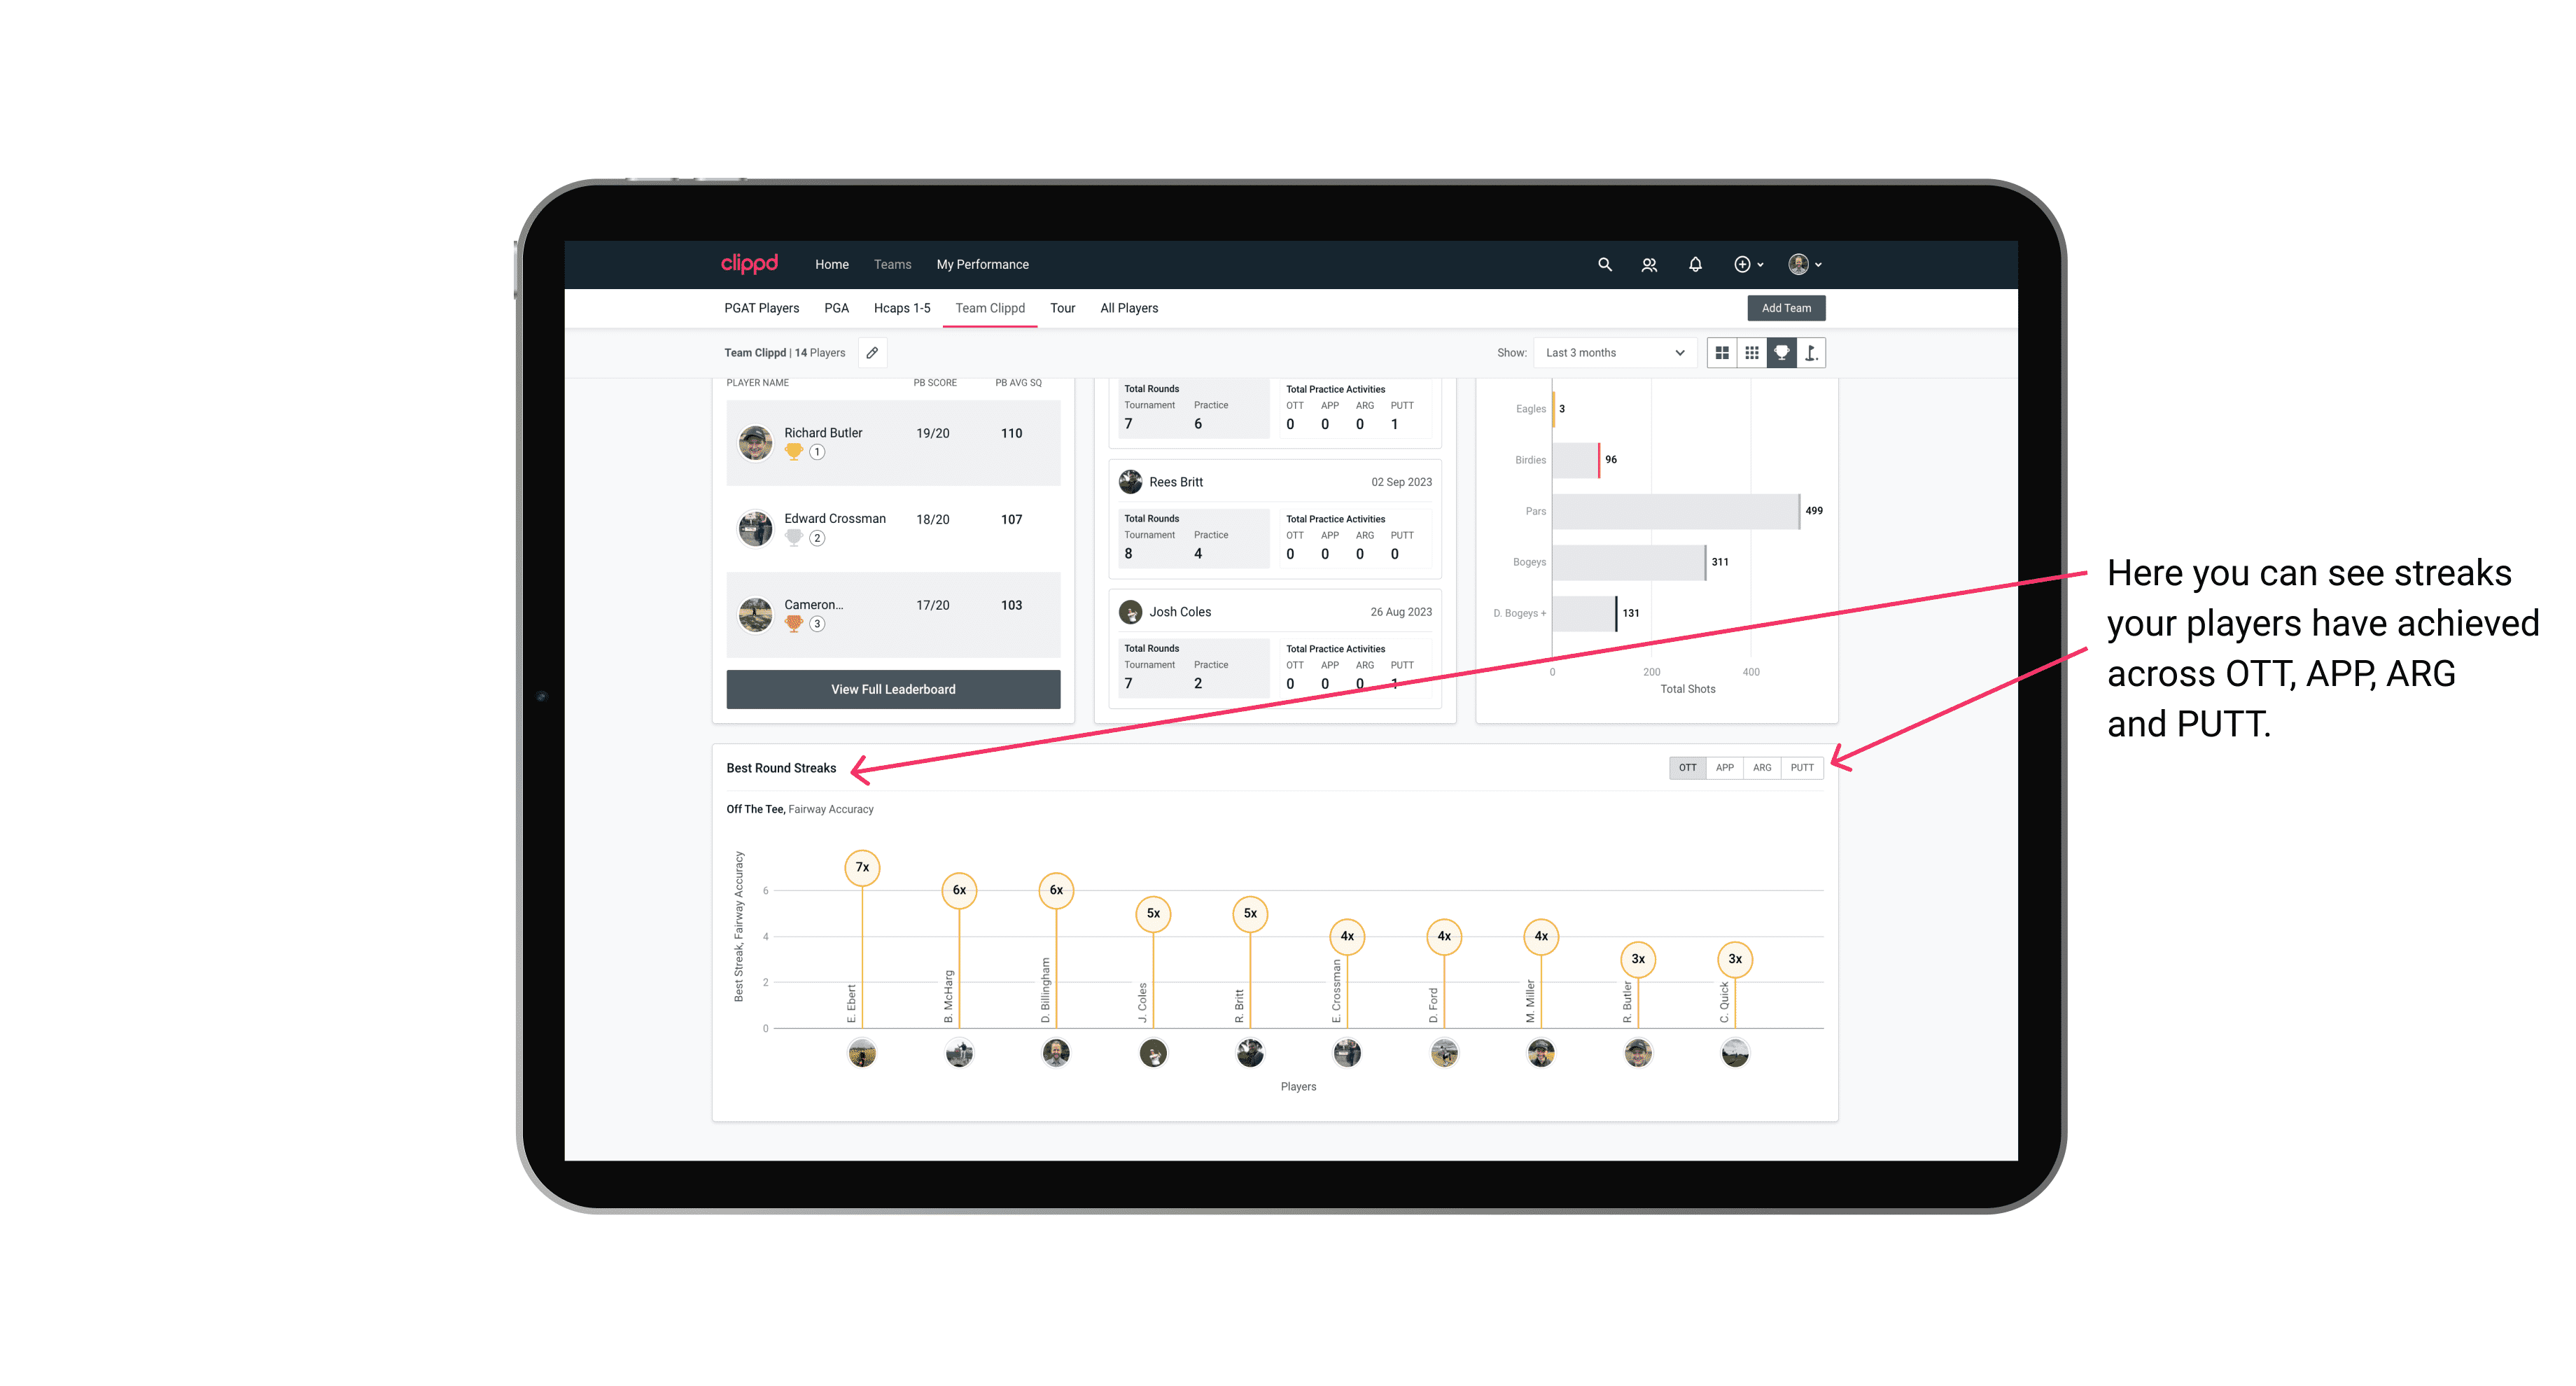Select the APP streak filter button
This screenshot has width=2576, height=1386.
click(x=1721, y=766)
